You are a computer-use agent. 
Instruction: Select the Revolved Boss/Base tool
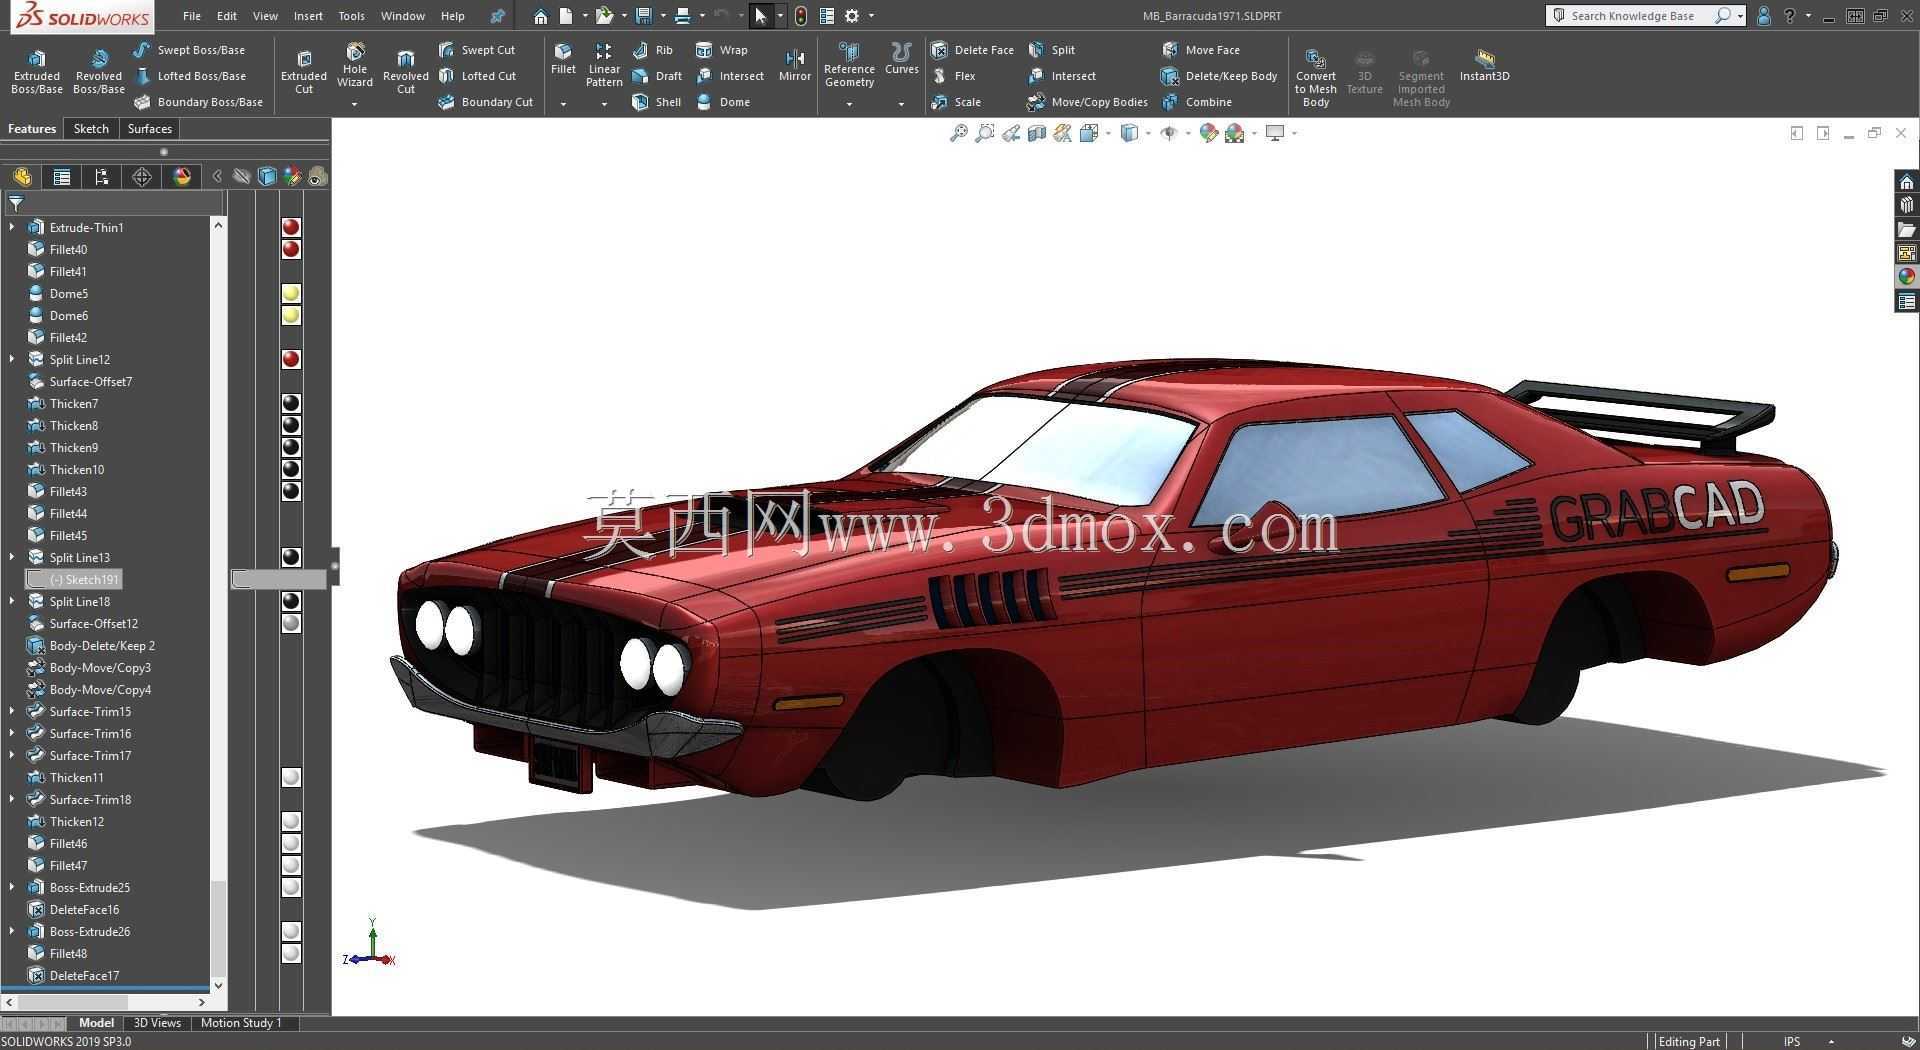tap(99, 72)
